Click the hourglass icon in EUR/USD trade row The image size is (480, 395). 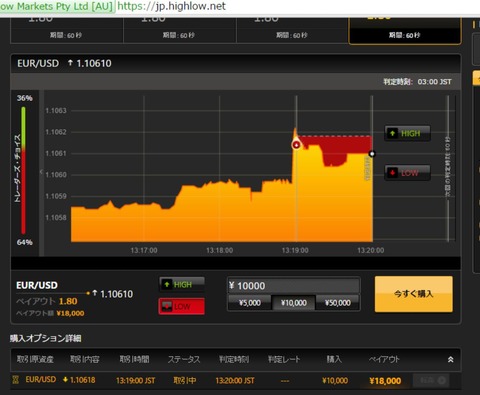pyautogui.click(x=15, y=380)
